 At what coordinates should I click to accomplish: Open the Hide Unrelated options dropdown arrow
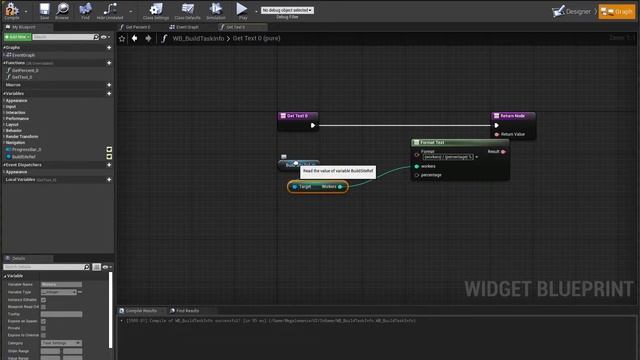pos(131,11)
